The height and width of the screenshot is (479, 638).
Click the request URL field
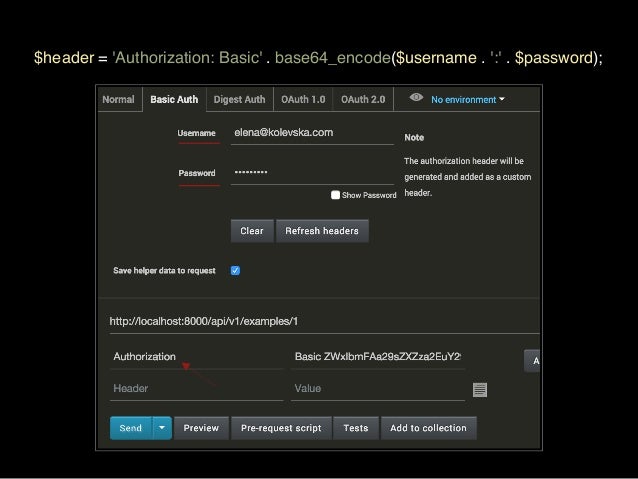pyautogui.click(x=320, y=321)
